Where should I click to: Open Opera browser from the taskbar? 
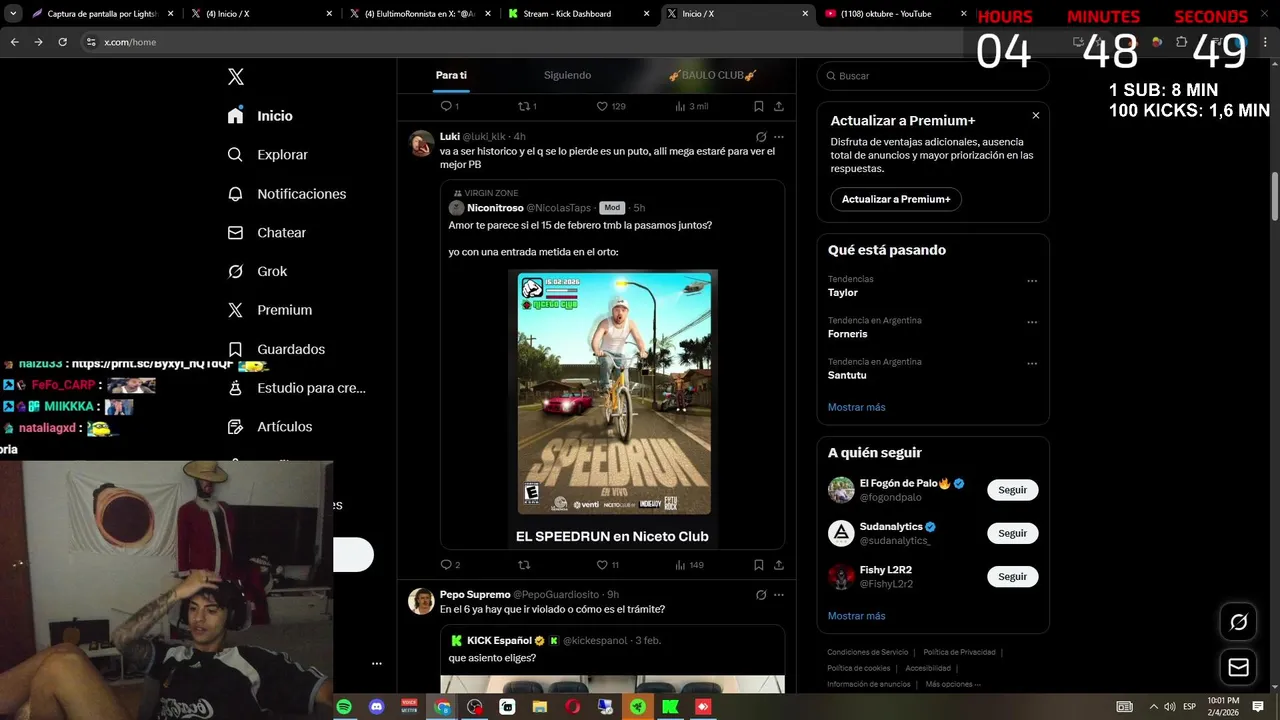click(x=572, y=707)
